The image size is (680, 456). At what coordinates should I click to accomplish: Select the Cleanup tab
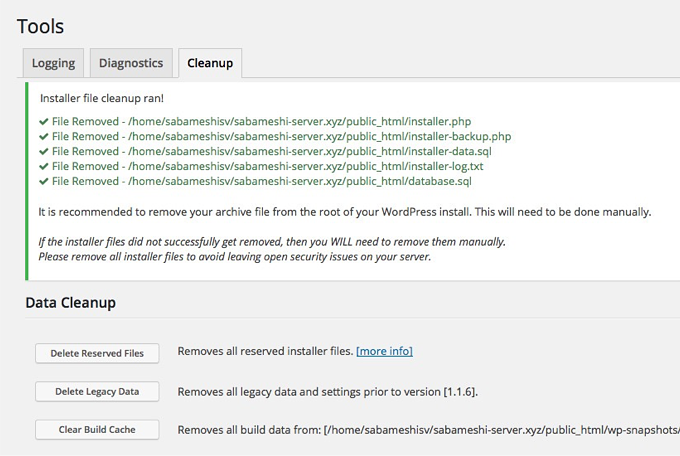(210, 63)
